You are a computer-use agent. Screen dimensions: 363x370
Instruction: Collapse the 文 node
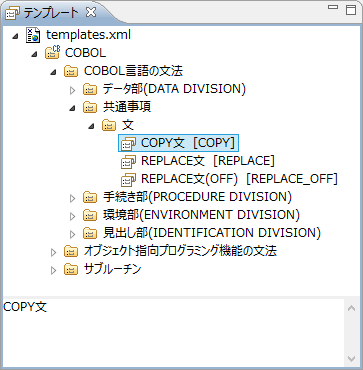[x=91, y=126]
